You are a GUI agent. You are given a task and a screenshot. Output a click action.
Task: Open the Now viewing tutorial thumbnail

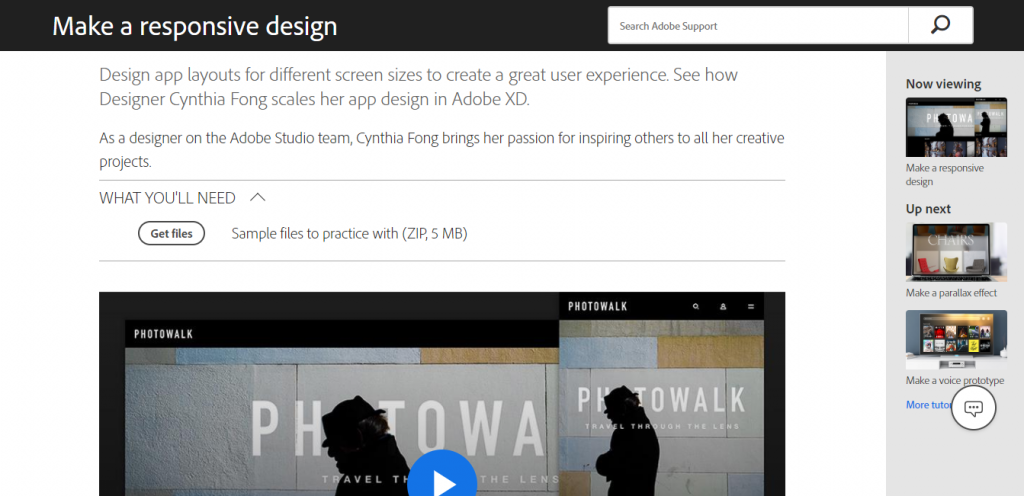point(956,127)
